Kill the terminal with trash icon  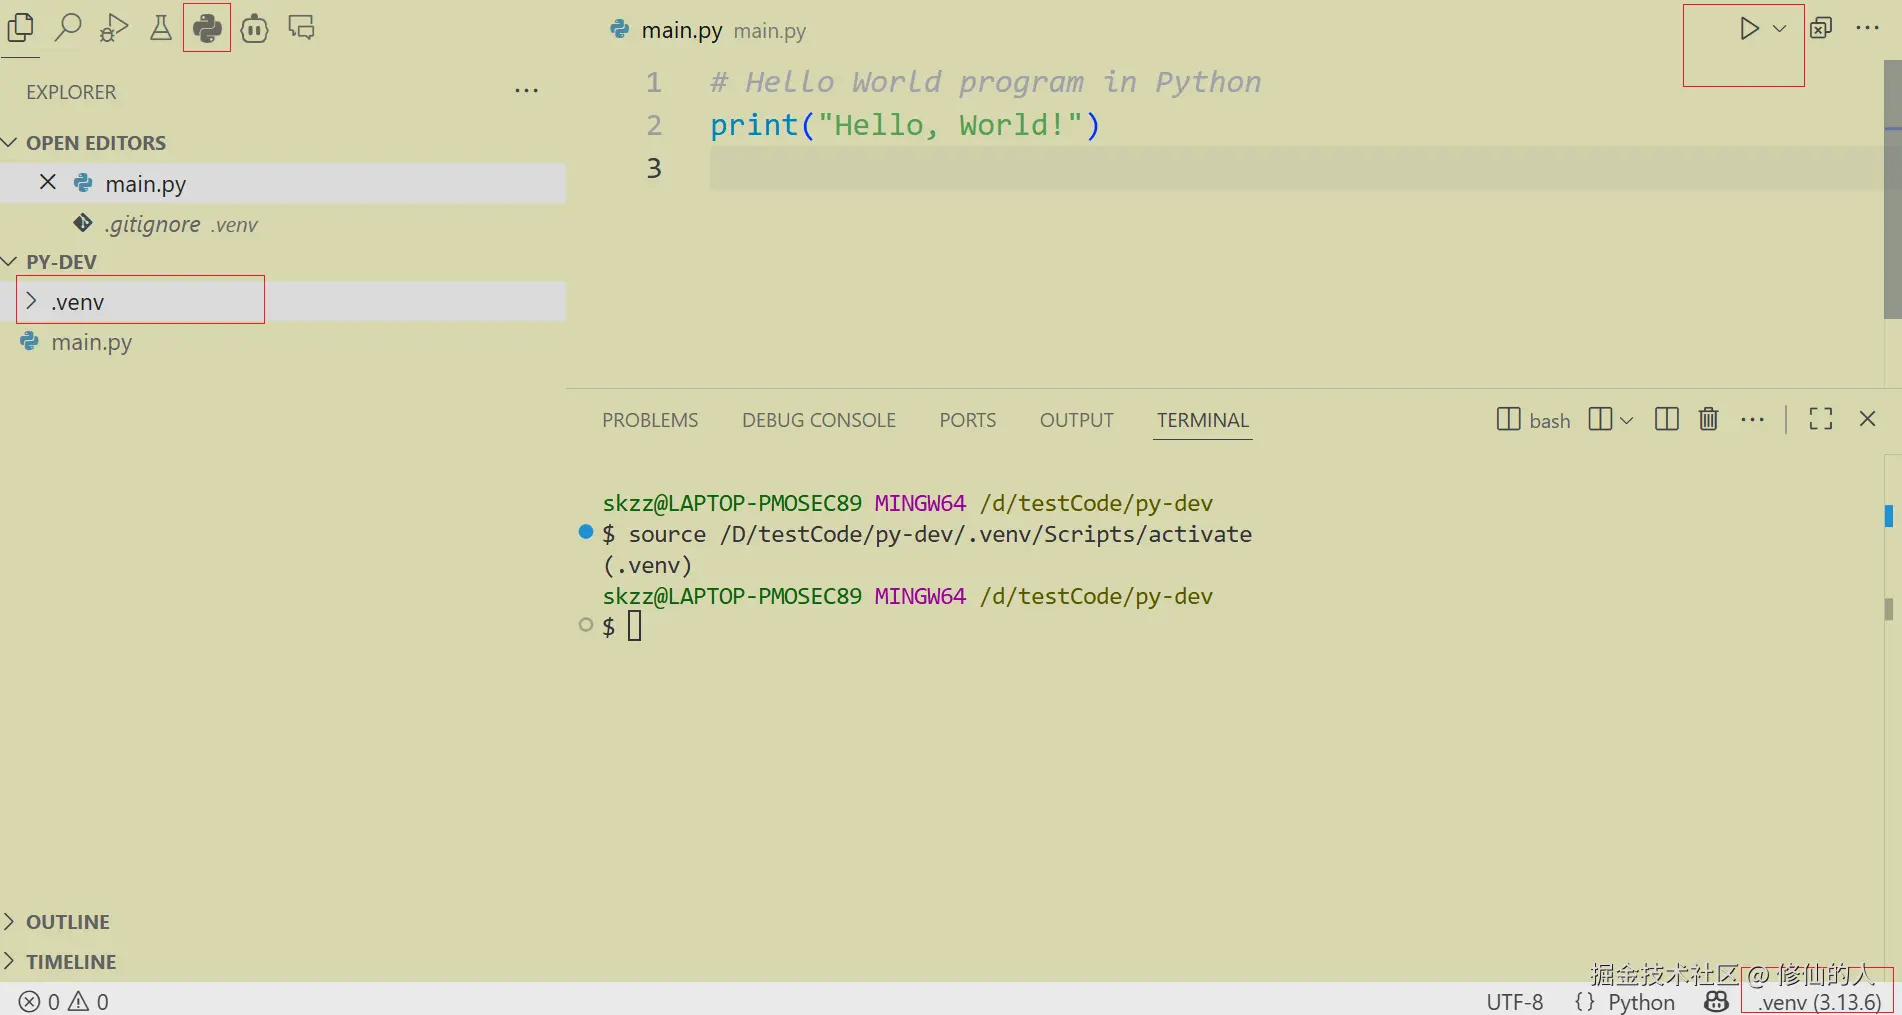pyautogui.click(x=1708, y=419)
